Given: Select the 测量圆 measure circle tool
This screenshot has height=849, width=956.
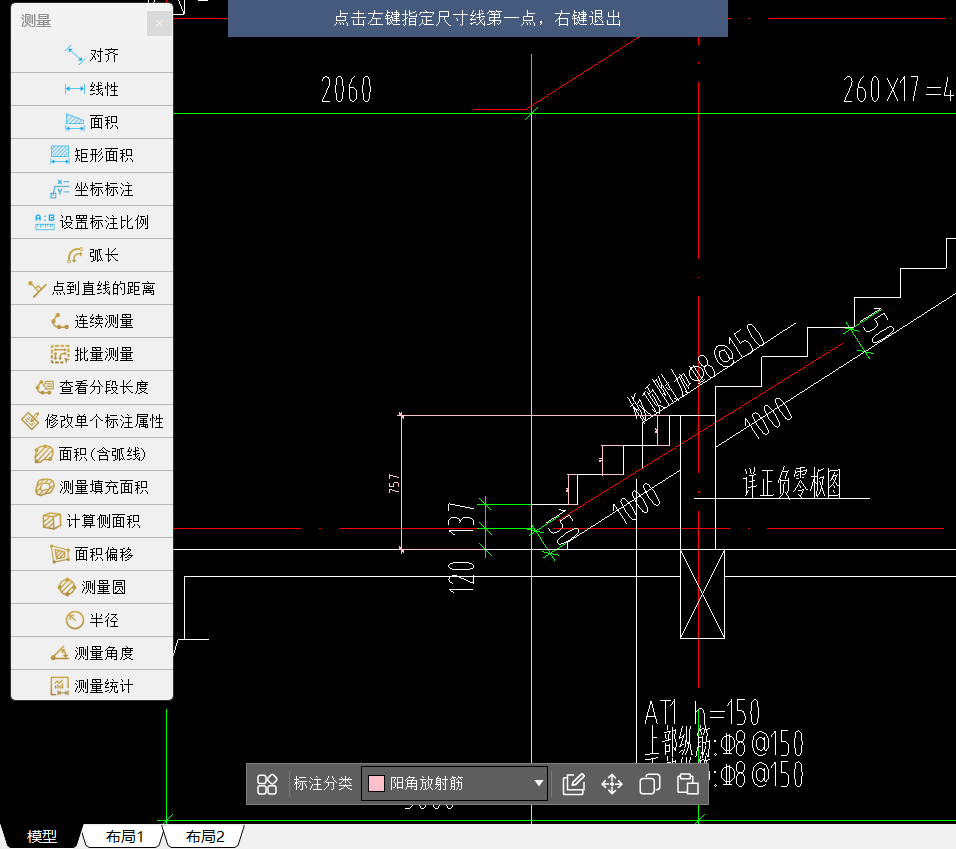Looking at the screenshot, I should [92, 587].
